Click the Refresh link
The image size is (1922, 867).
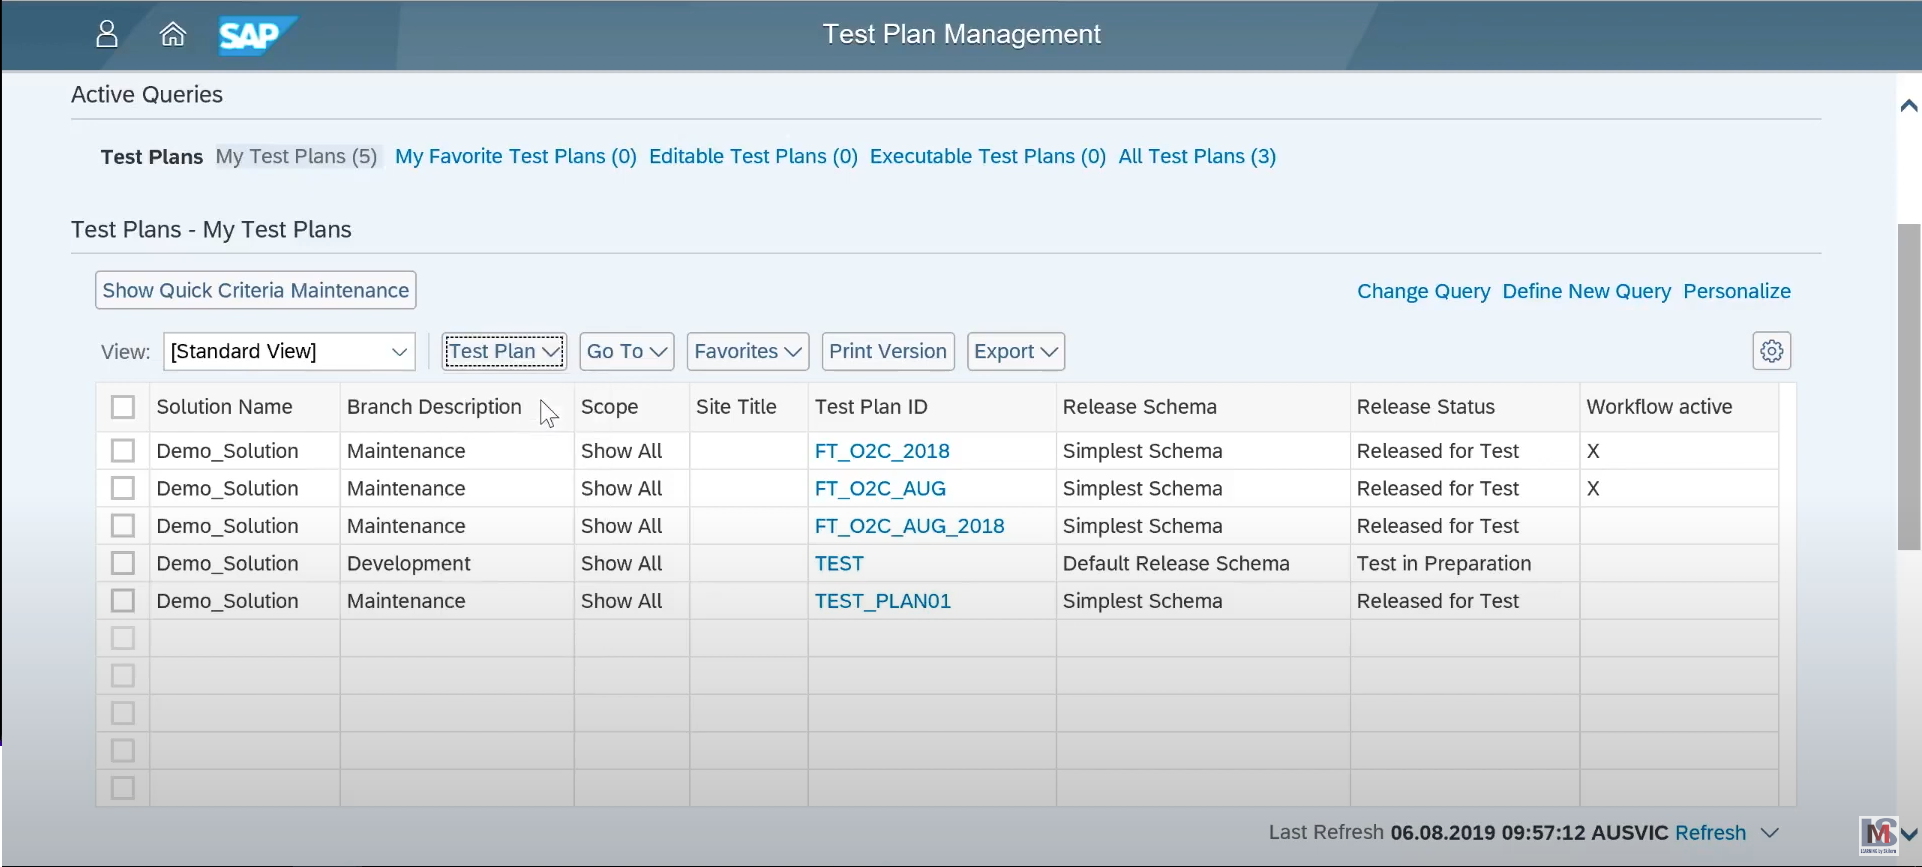click(1710, 833)
